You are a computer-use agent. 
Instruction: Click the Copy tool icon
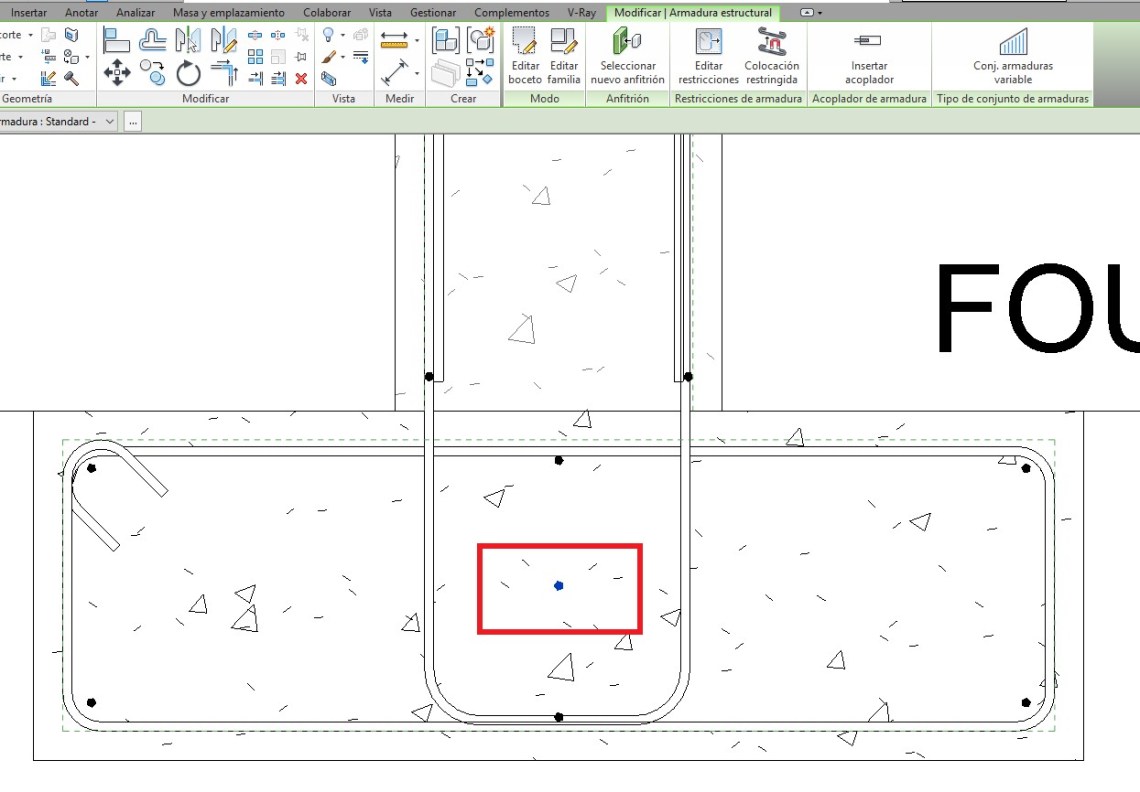click(x=153, y=73)
